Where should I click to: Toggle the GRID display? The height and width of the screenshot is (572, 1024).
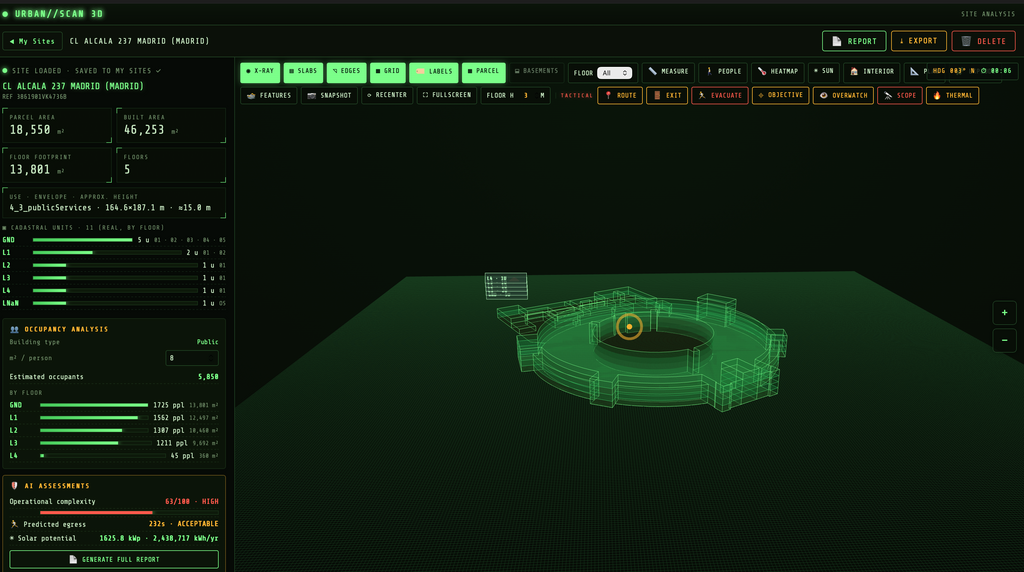pos(388,72)
